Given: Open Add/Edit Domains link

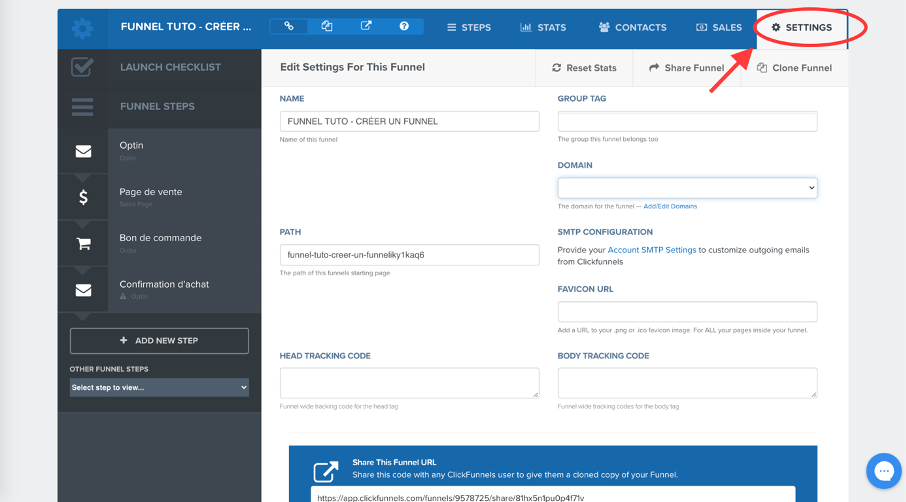Looking at the screenshot, I should click(x=670, y=206).
